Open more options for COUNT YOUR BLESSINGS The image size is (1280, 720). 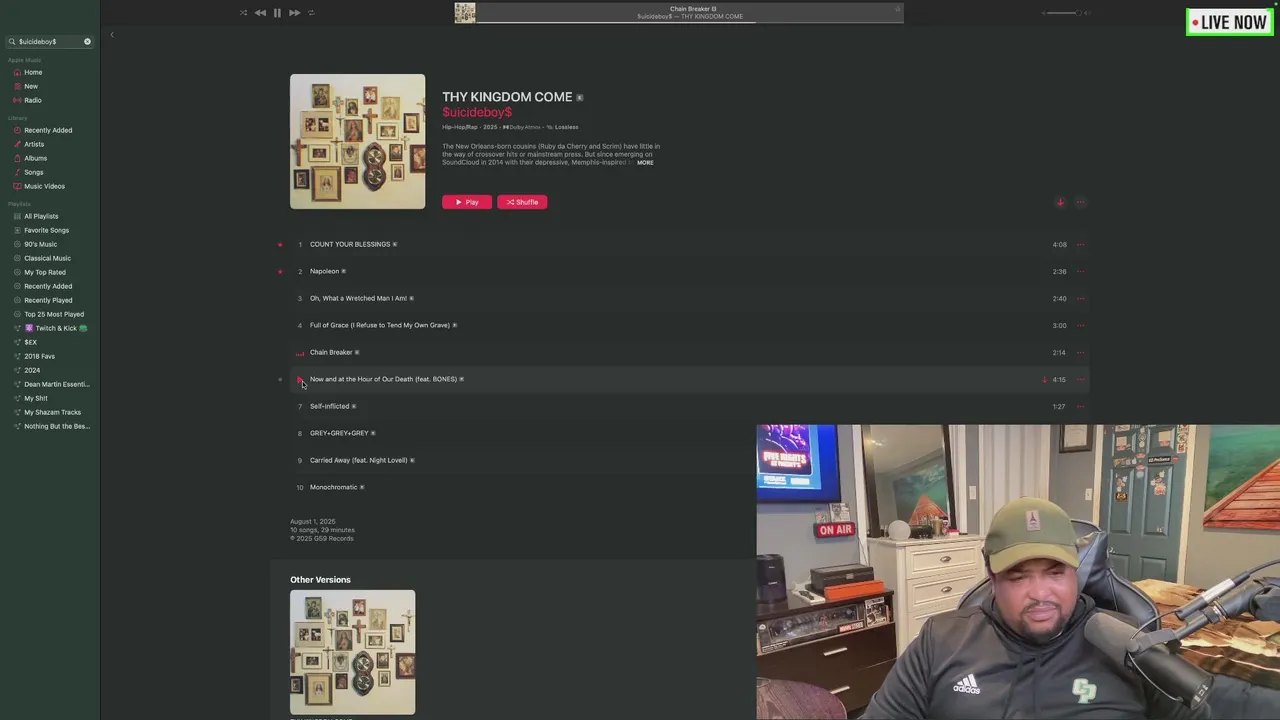(x=1080, y=244)
